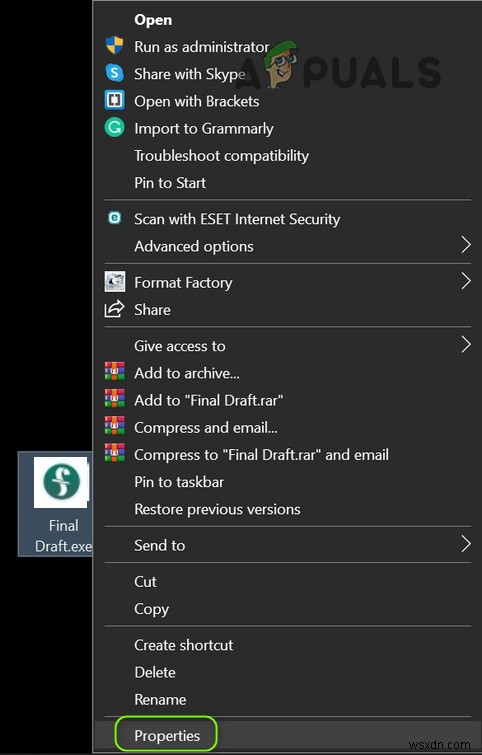The image size is (482, 755).
Task: Click the green Grammarly icon
Action: [x=115, y=128]
